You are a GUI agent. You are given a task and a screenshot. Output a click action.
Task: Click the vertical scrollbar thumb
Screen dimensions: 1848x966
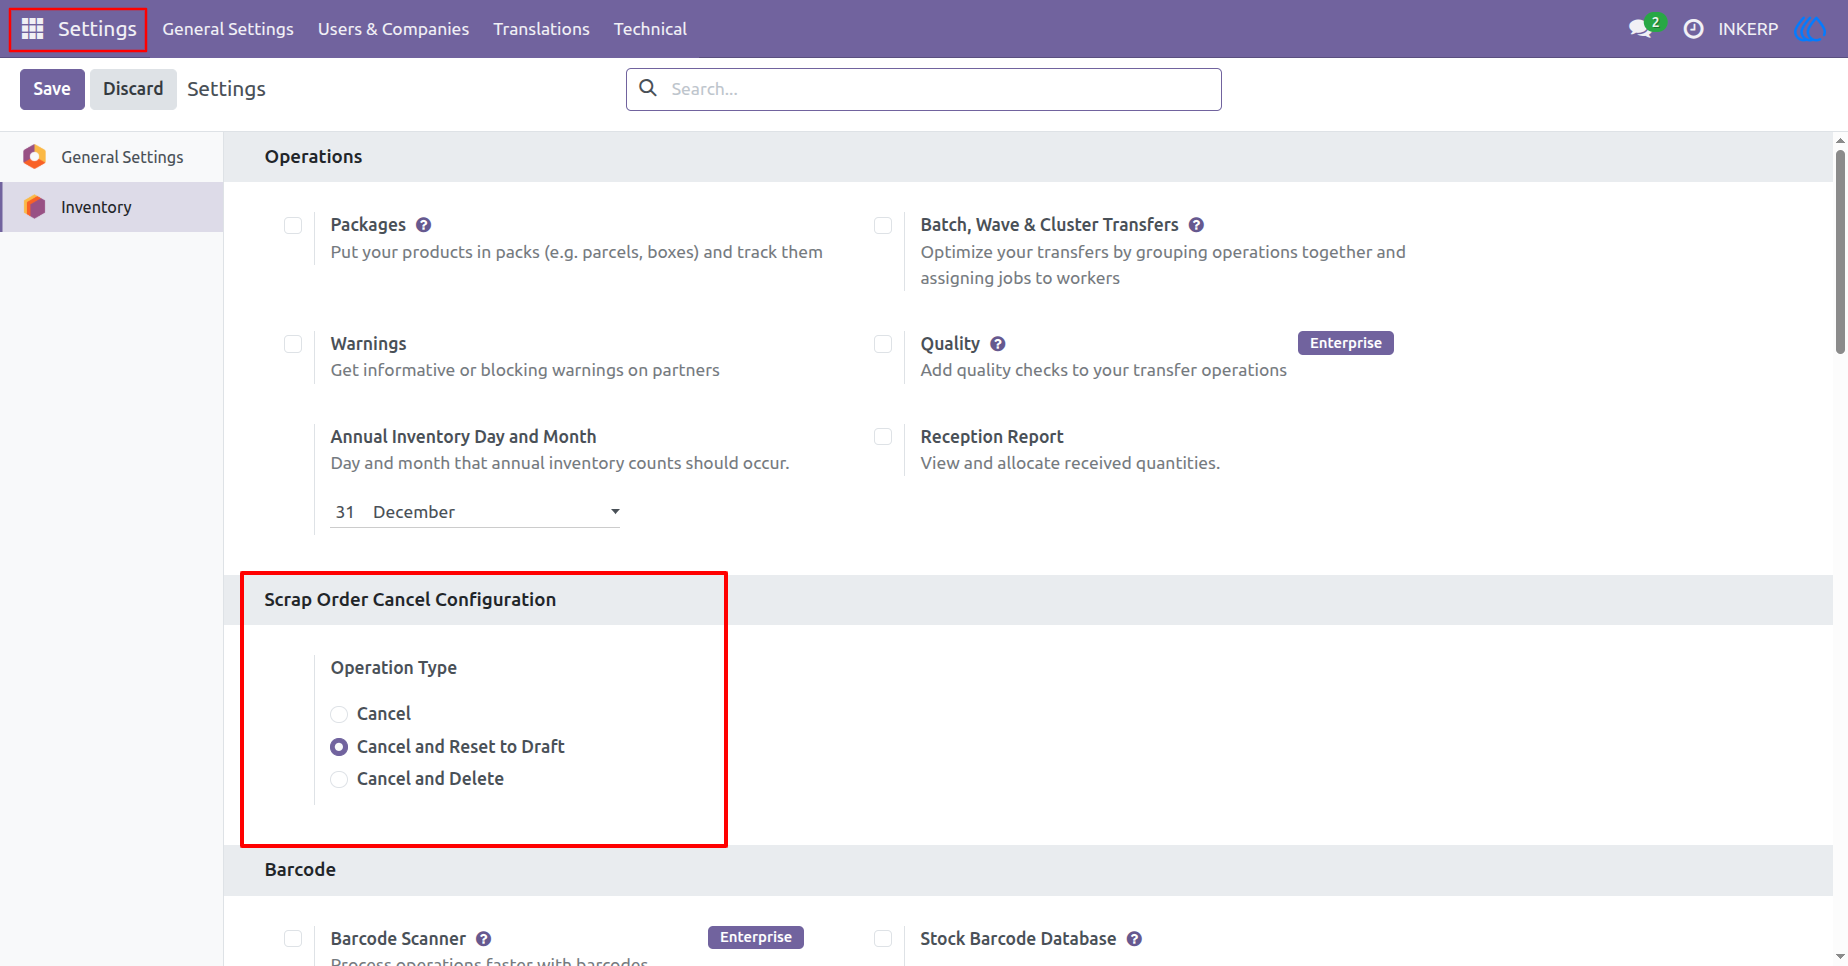coord(1840,251)
